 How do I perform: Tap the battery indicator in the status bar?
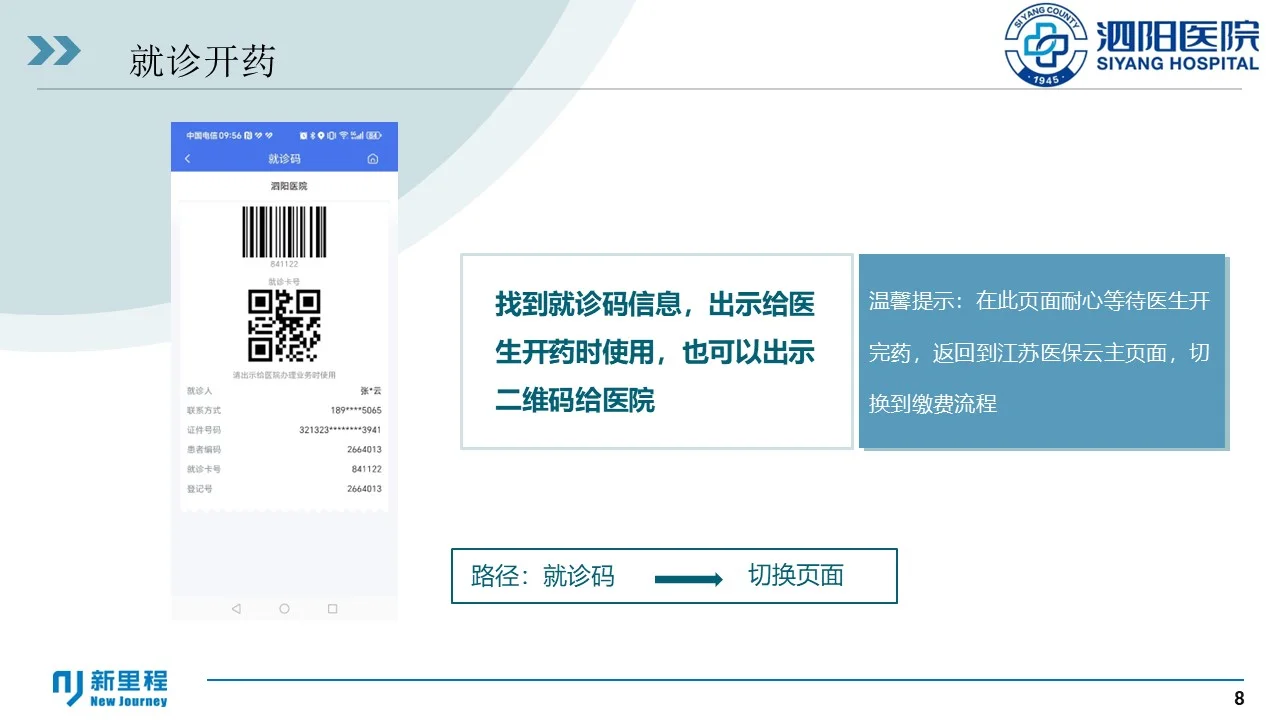click(373, 136)
